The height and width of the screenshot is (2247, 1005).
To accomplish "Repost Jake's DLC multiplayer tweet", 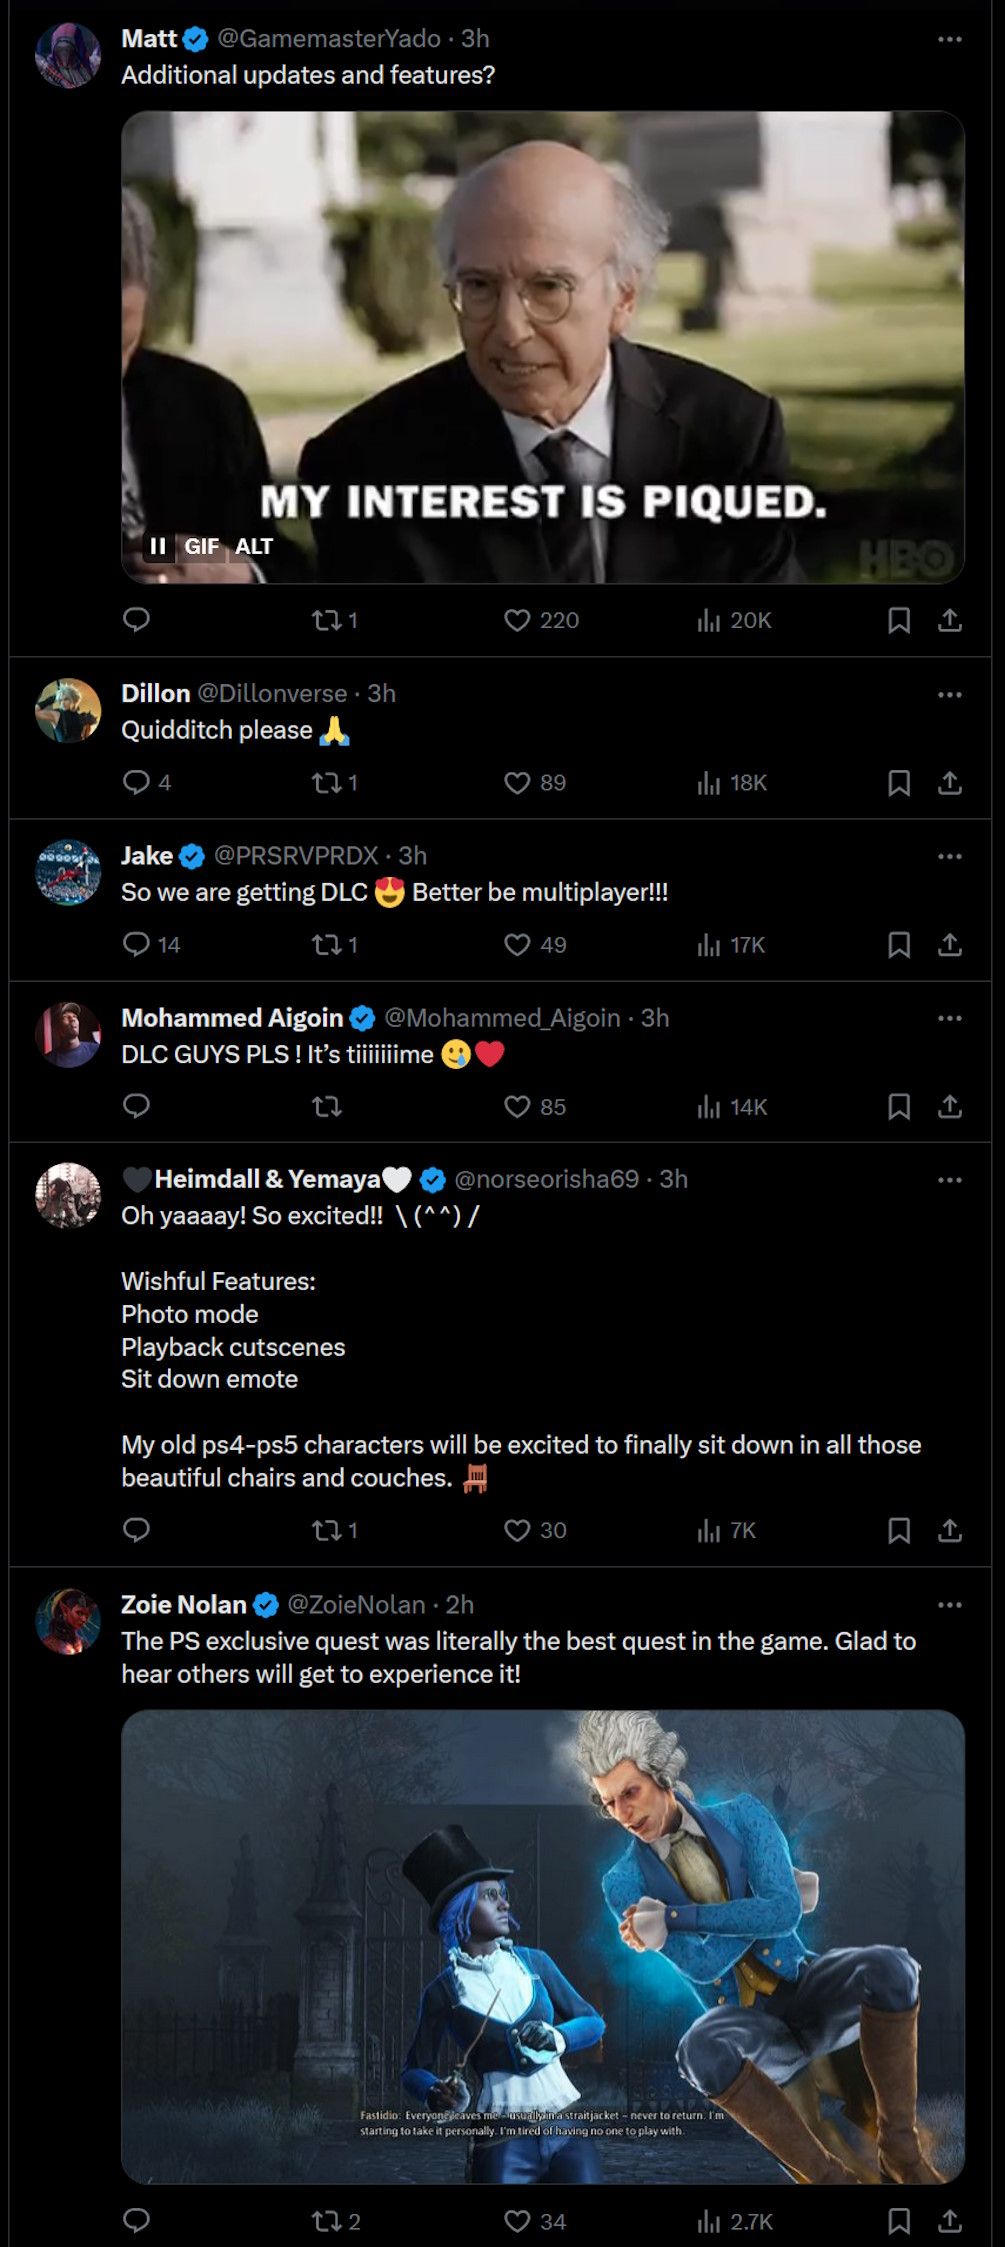I will click(327, 945).
